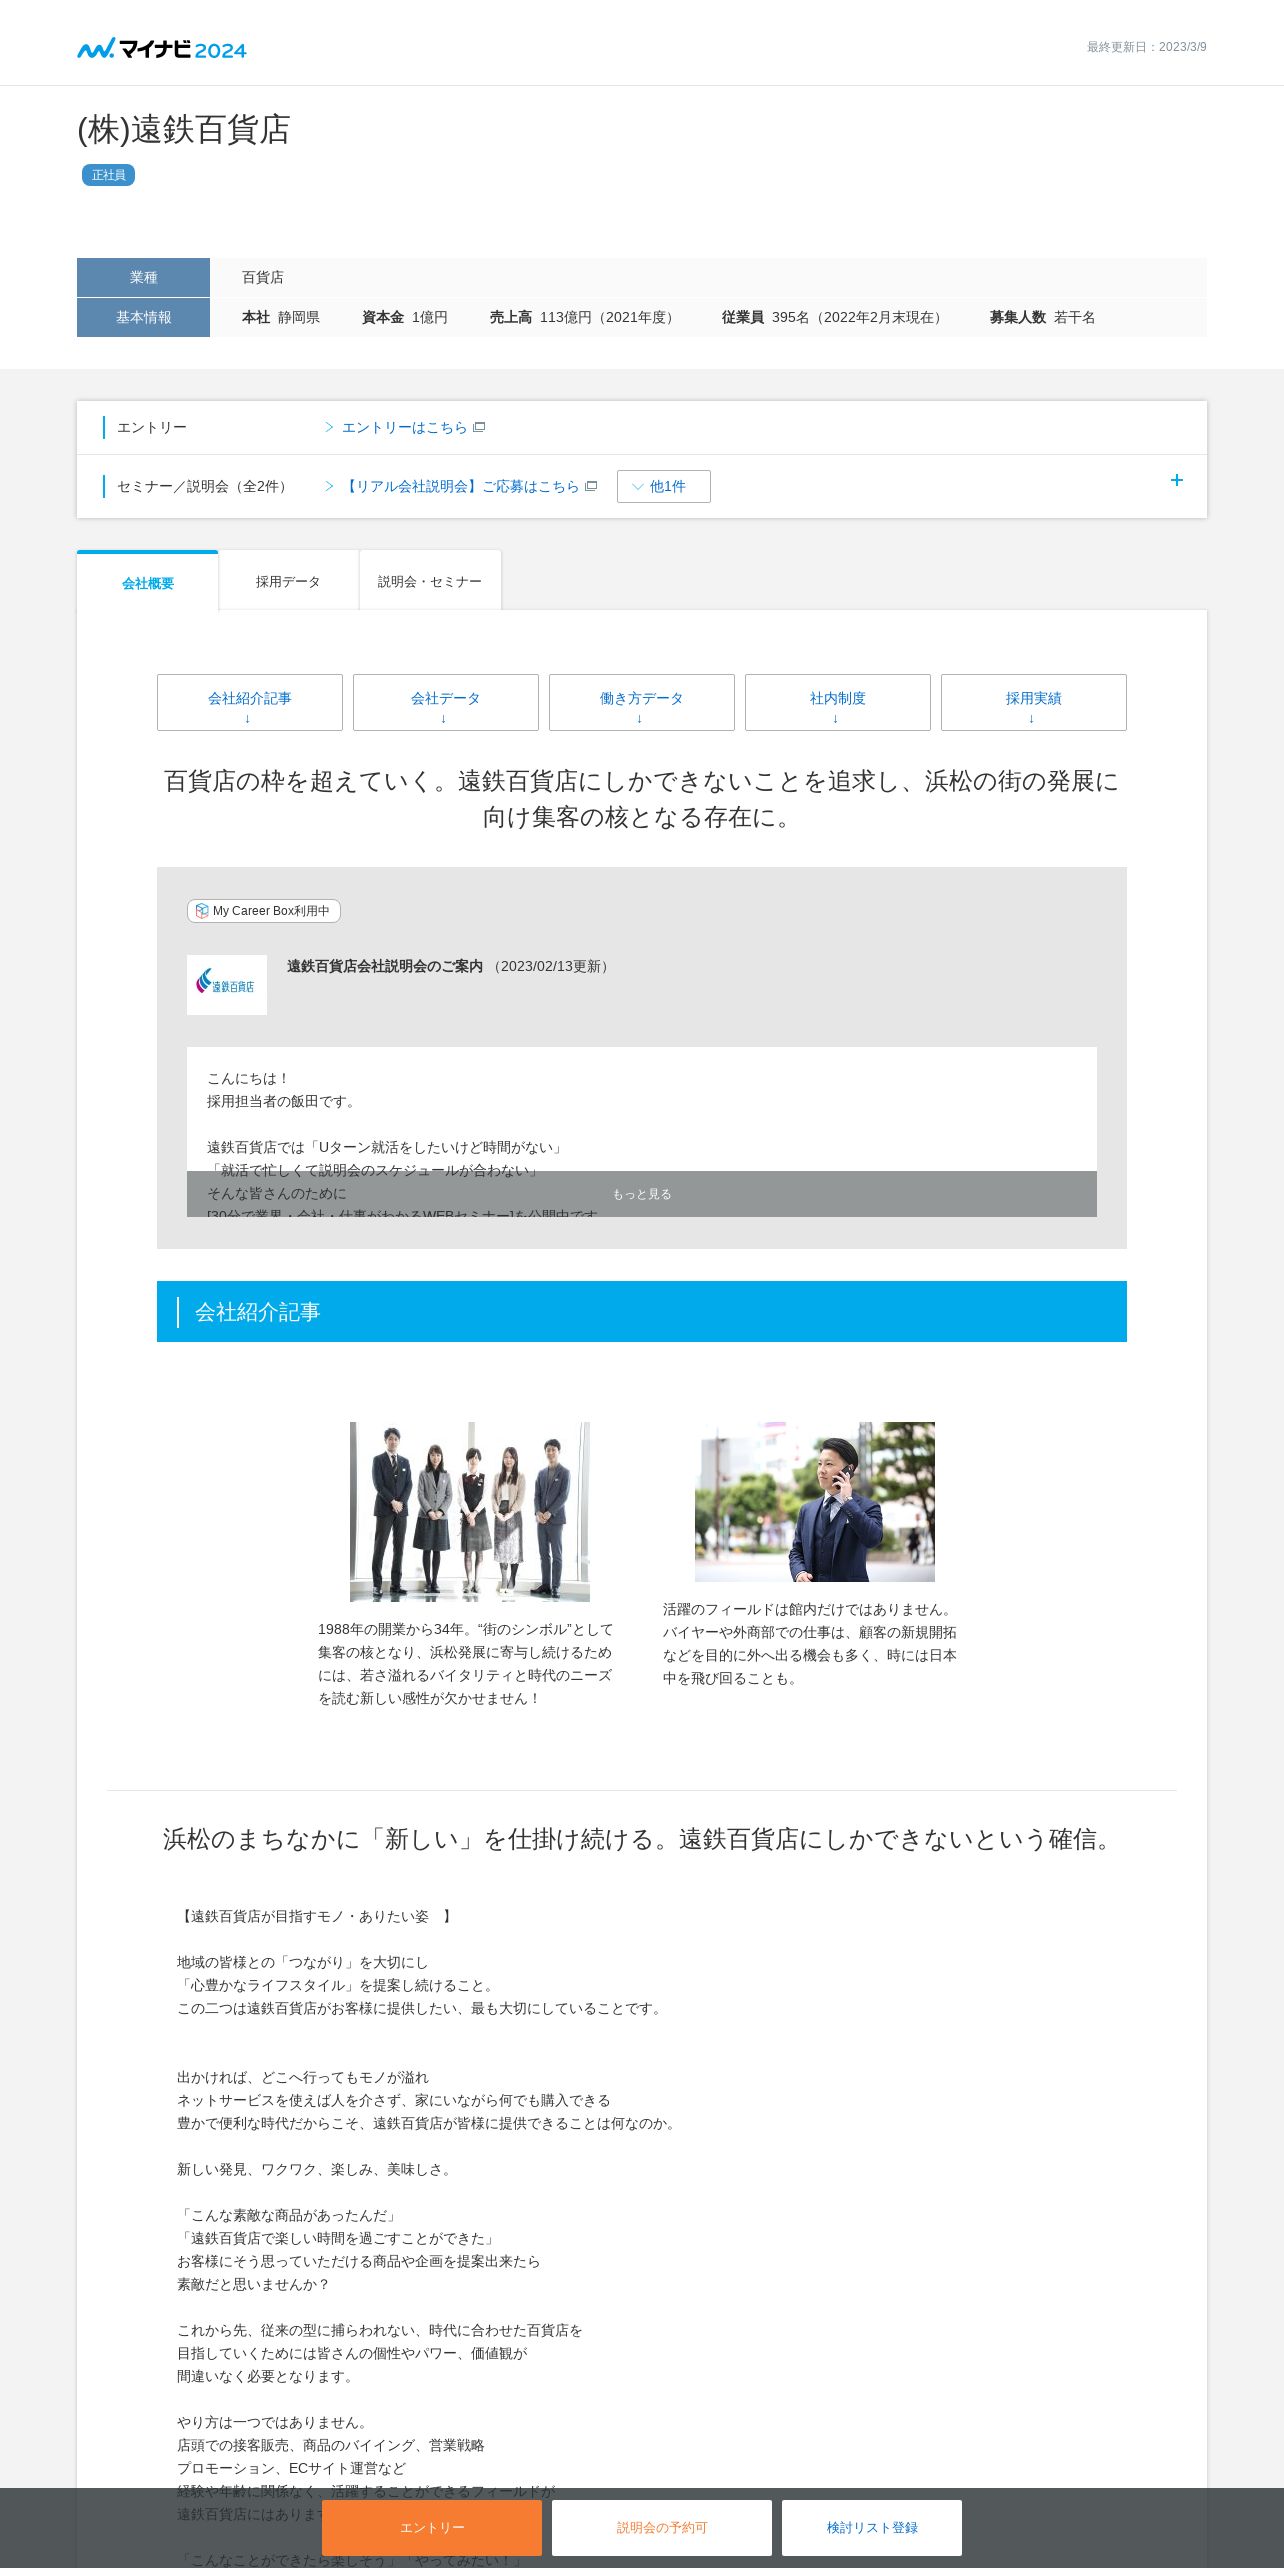Select the 会社概要 tab
Image resolution: width=1284 pixels, height=2568 pixels.
coord(148,582)
